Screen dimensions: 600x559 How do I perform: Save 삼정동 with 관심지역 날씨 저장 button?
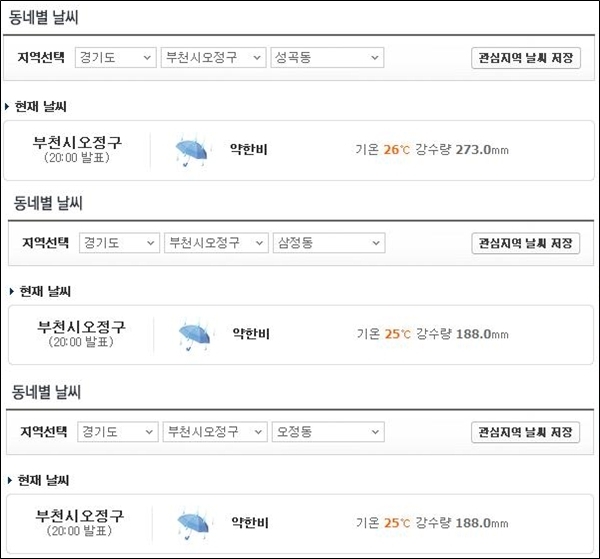[526, 243]
